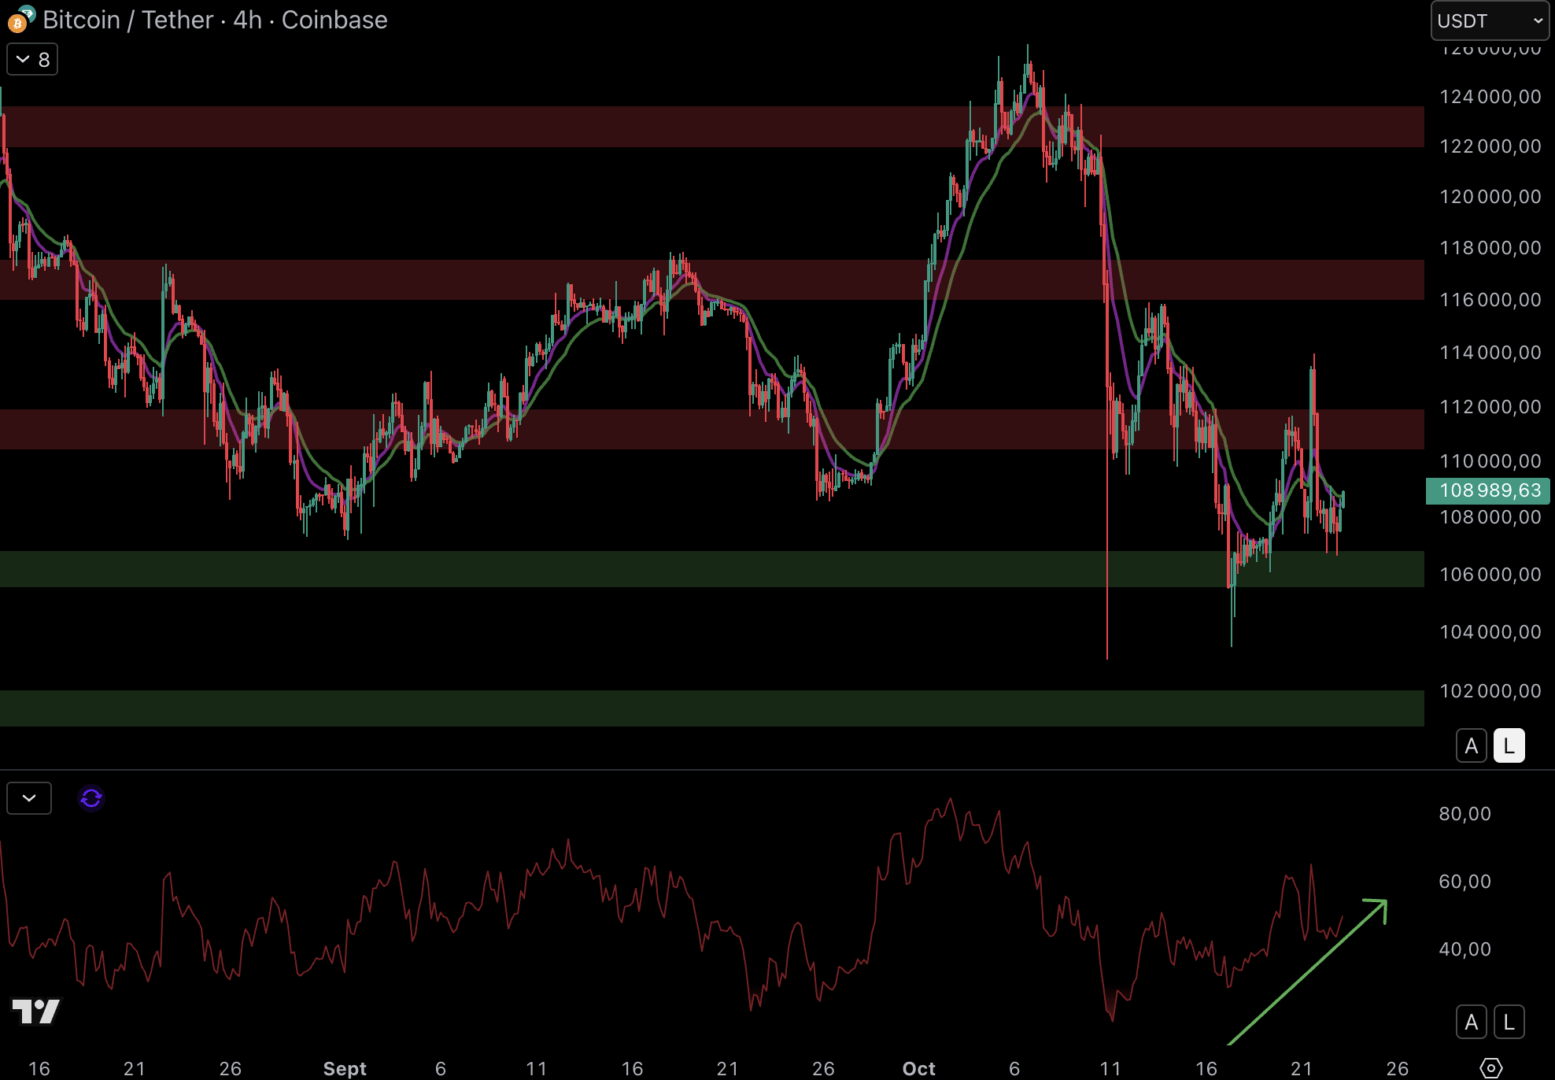Click the Oct label on time axis
The image size is (1555, 1080).
918,1068
